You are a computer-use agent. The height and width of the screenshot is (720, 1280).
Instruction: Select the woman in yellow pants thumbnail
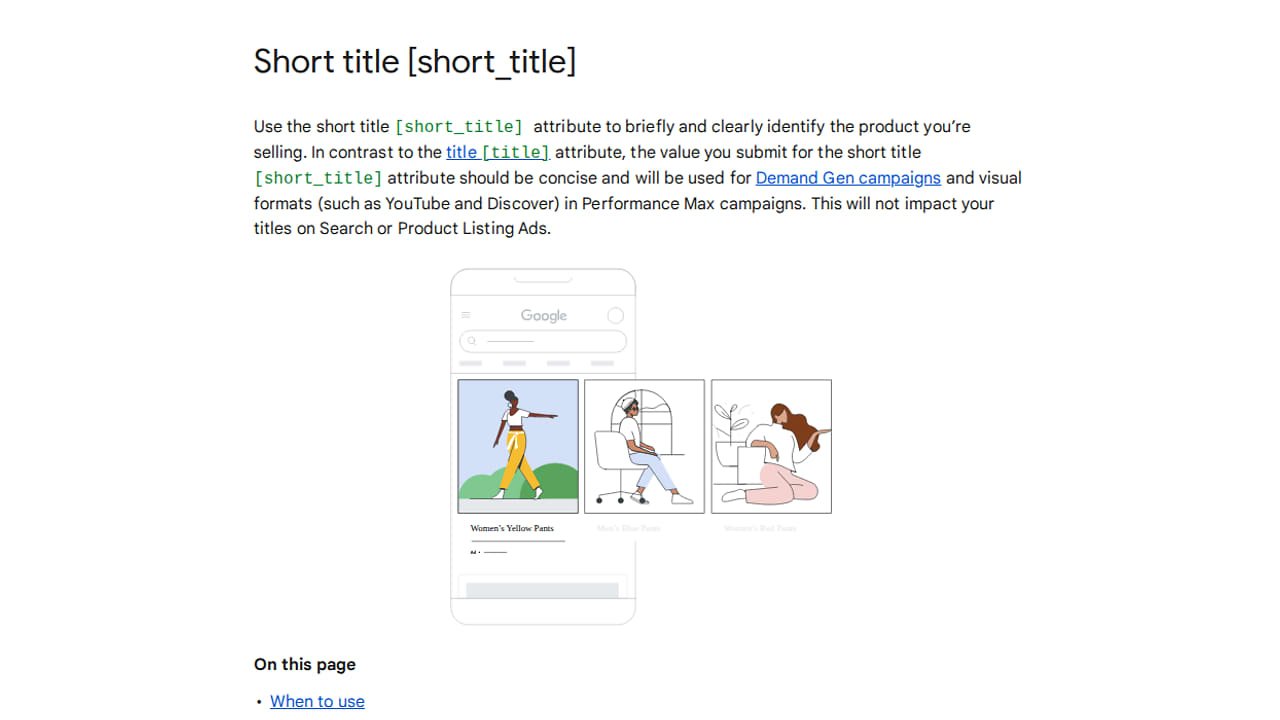518,446
